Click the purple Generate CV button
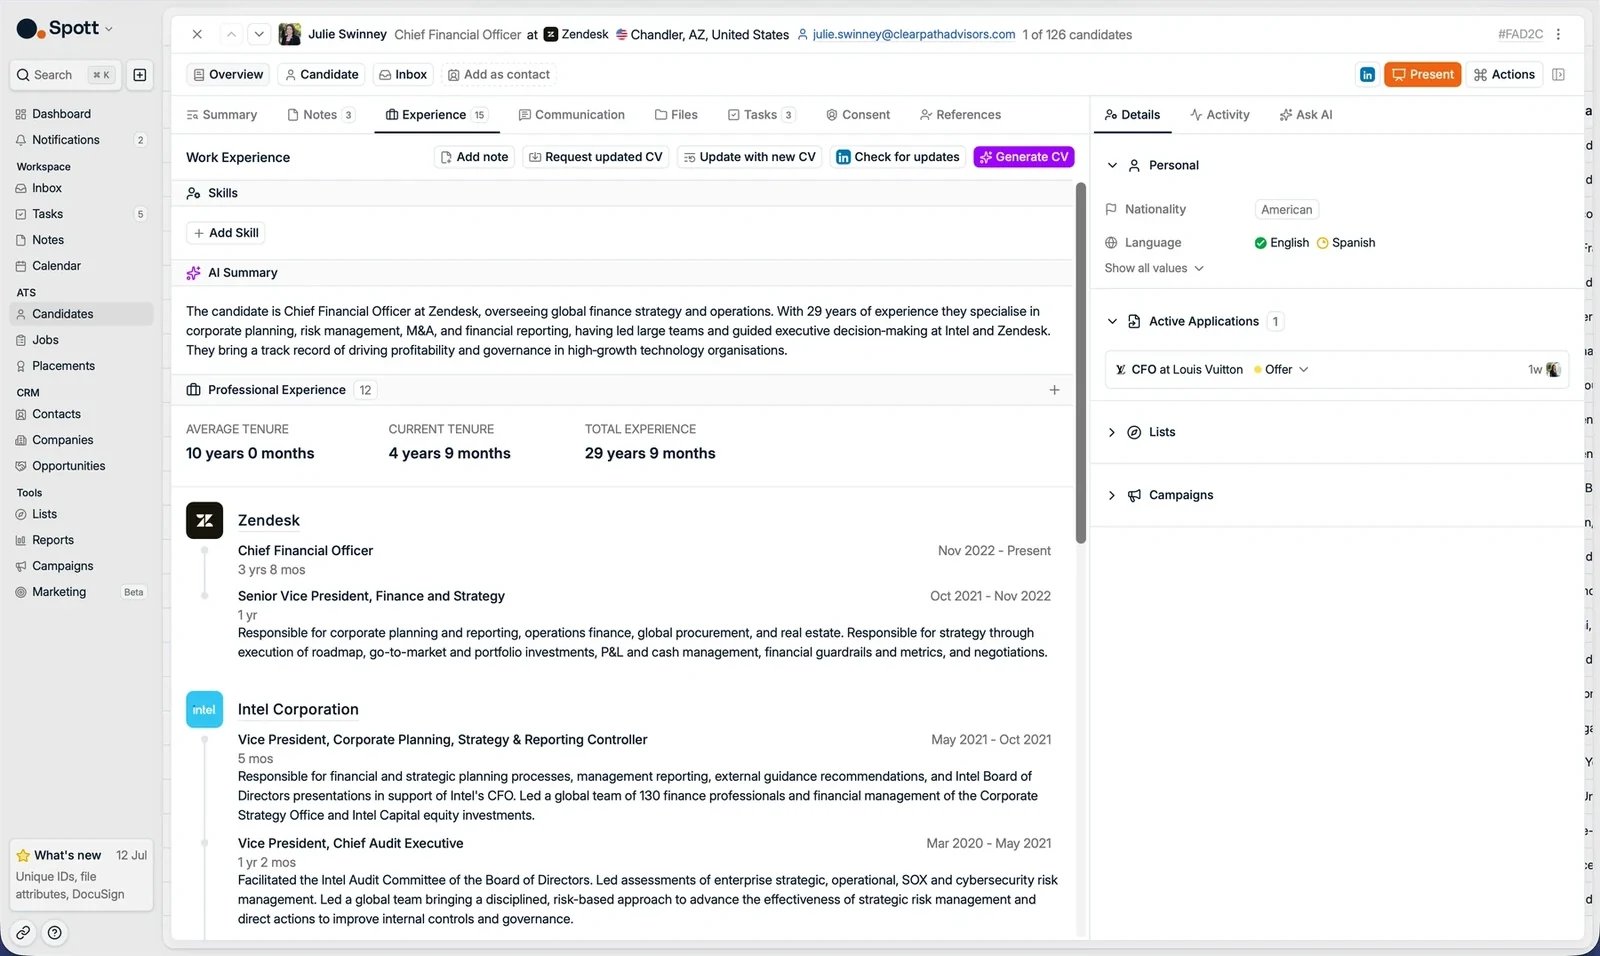This screenshot has width=1600, height=956. click(x=1024, y=157)
